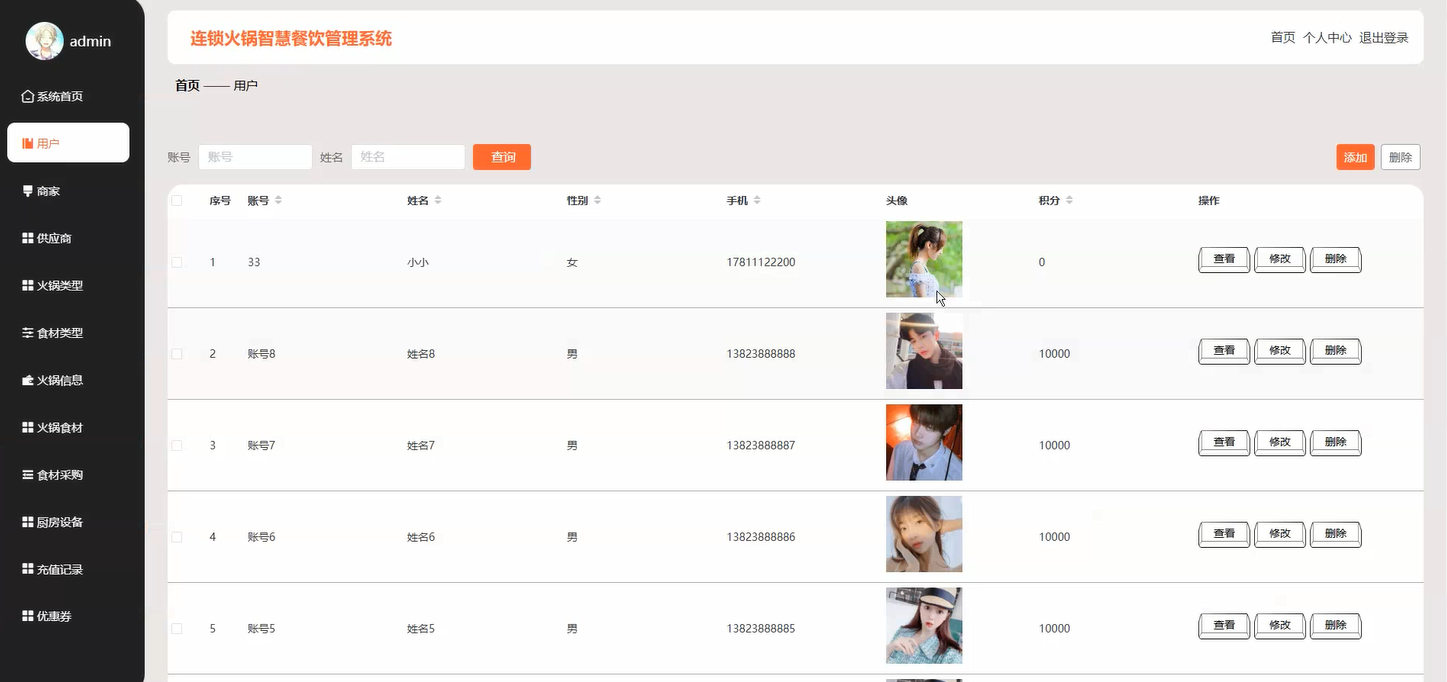Click avatar thumbnail of 姓名7

tap(924, 442)
